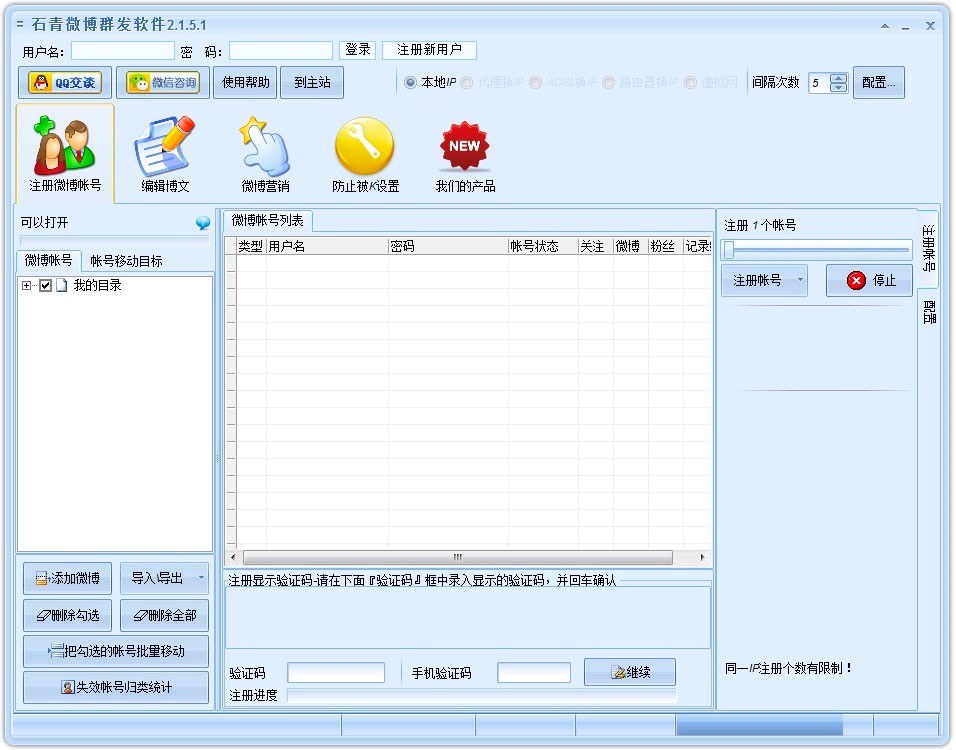Screen dimensions: 956x750
Task: Click the 记录 column header
Action: (697, 246)
